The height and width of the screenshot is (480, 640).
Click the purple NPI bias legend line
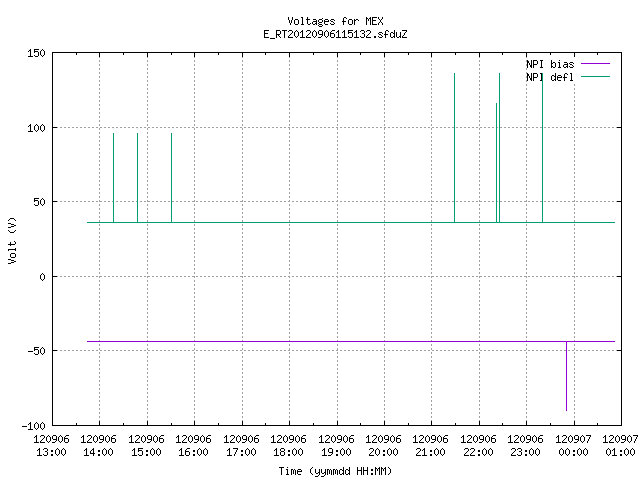[x=595, y=64]
